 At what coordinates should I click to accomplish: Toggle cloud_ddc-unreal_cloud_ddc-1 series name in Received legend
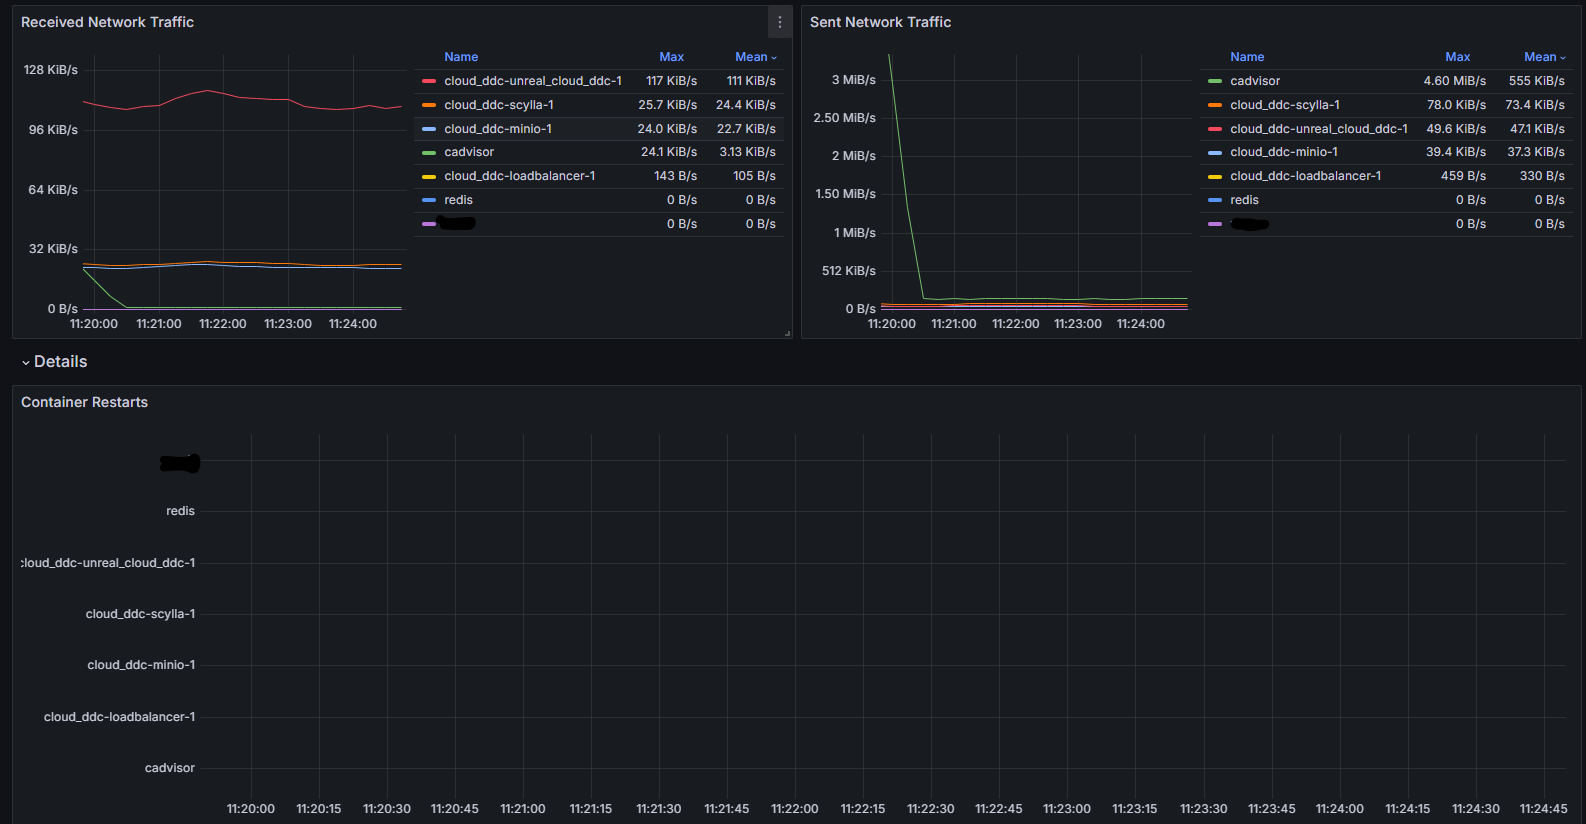(533, 81)
